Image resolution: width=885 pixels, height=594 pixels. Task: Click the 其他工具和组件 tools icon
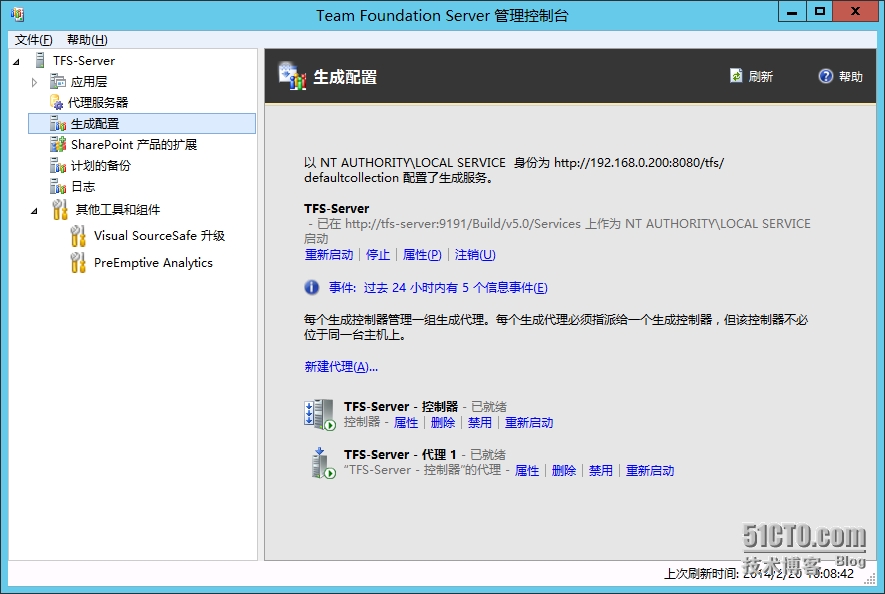click(x=60, y=209)
